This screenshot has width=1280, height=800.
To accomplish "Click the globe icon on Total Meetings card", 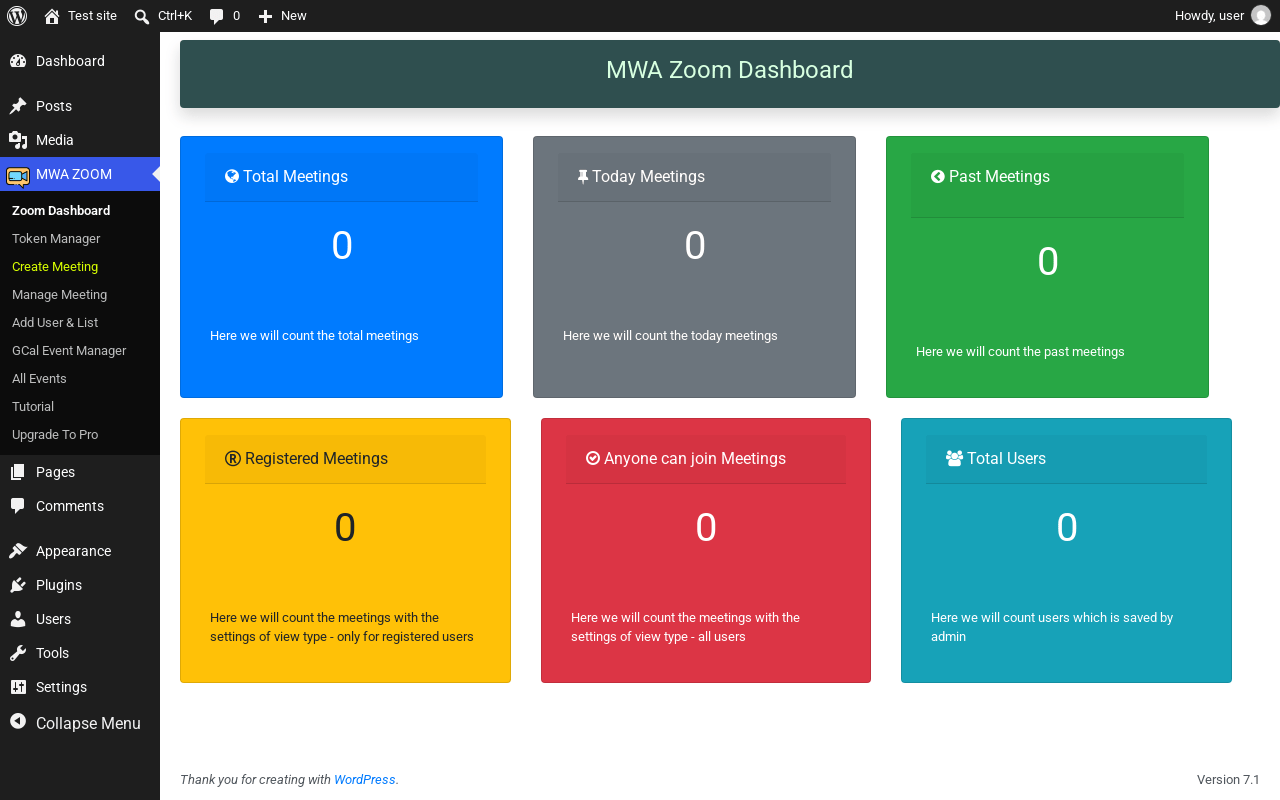I will click(x=232, y=176).
